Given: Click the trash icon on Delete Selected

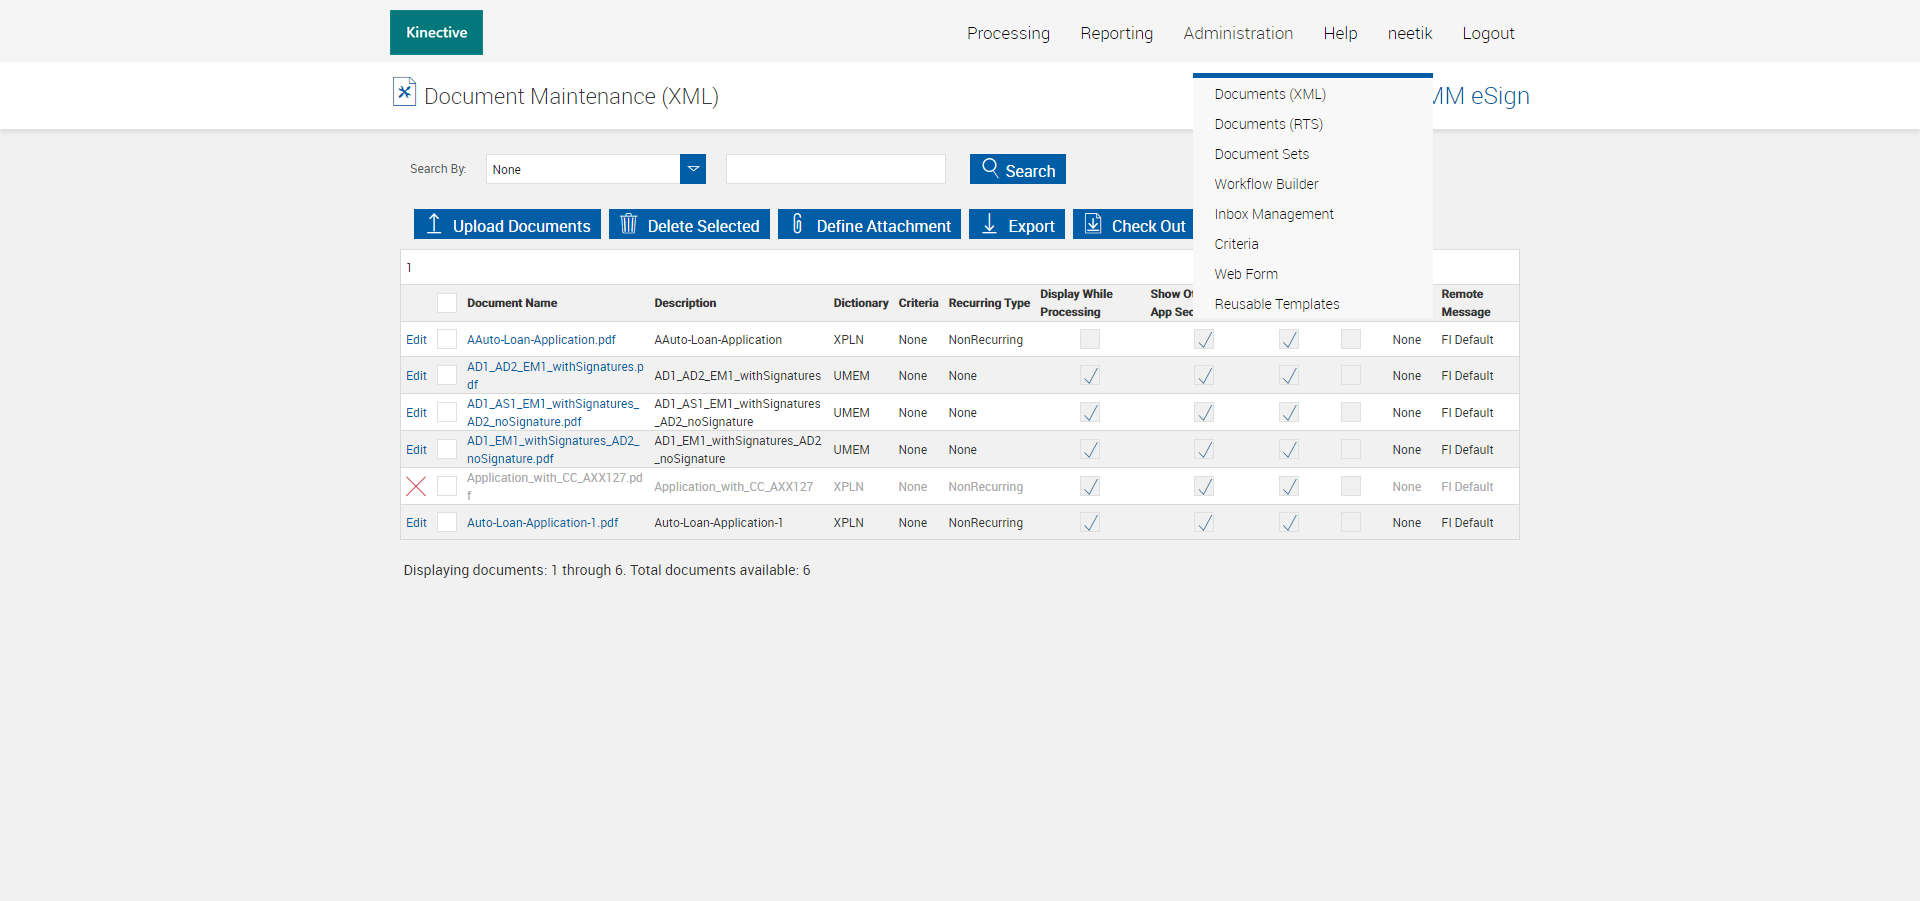Looking at the screenshot, I should coord(628,224).
